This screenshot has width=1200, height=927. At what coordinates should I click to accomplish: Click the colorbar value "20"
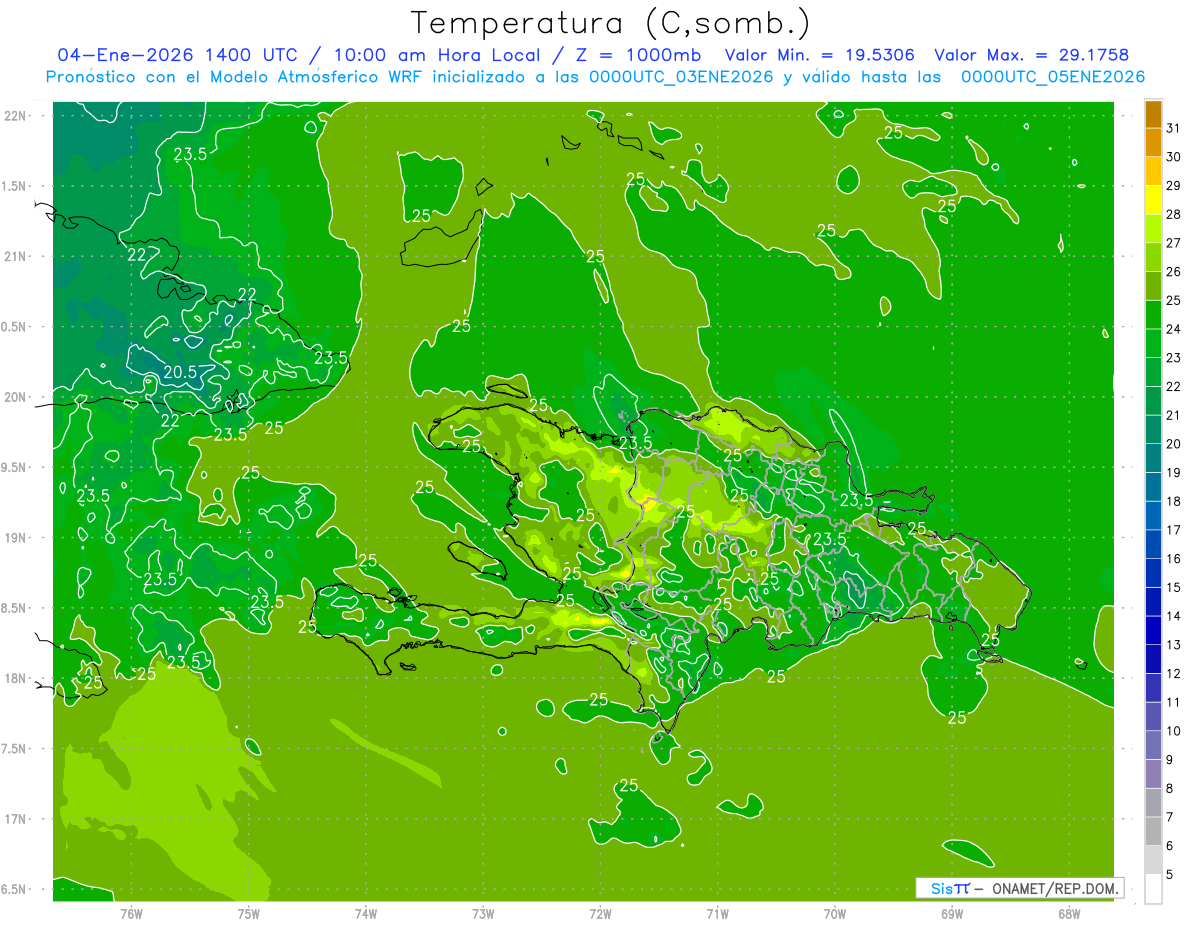[1174, 444]
